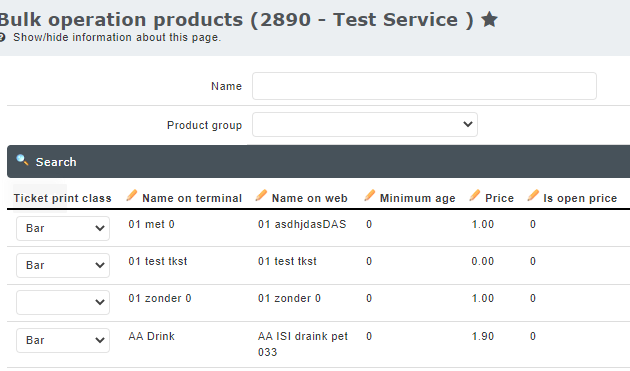Click Minimum age column header text
630x371 pixels.
tap(417, 198)
